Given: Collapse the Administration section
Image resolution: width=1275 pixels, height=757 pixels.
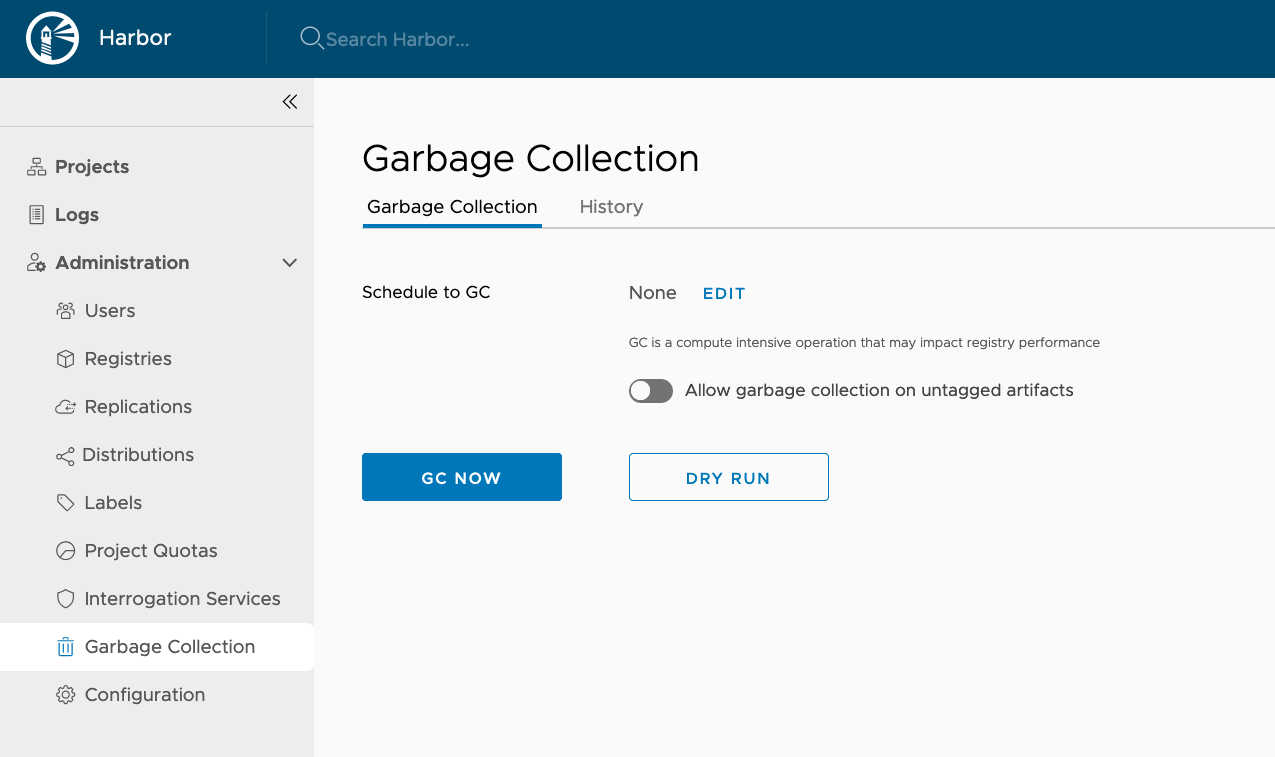Looking at the screenshot, I should click(x=289, y=262).
